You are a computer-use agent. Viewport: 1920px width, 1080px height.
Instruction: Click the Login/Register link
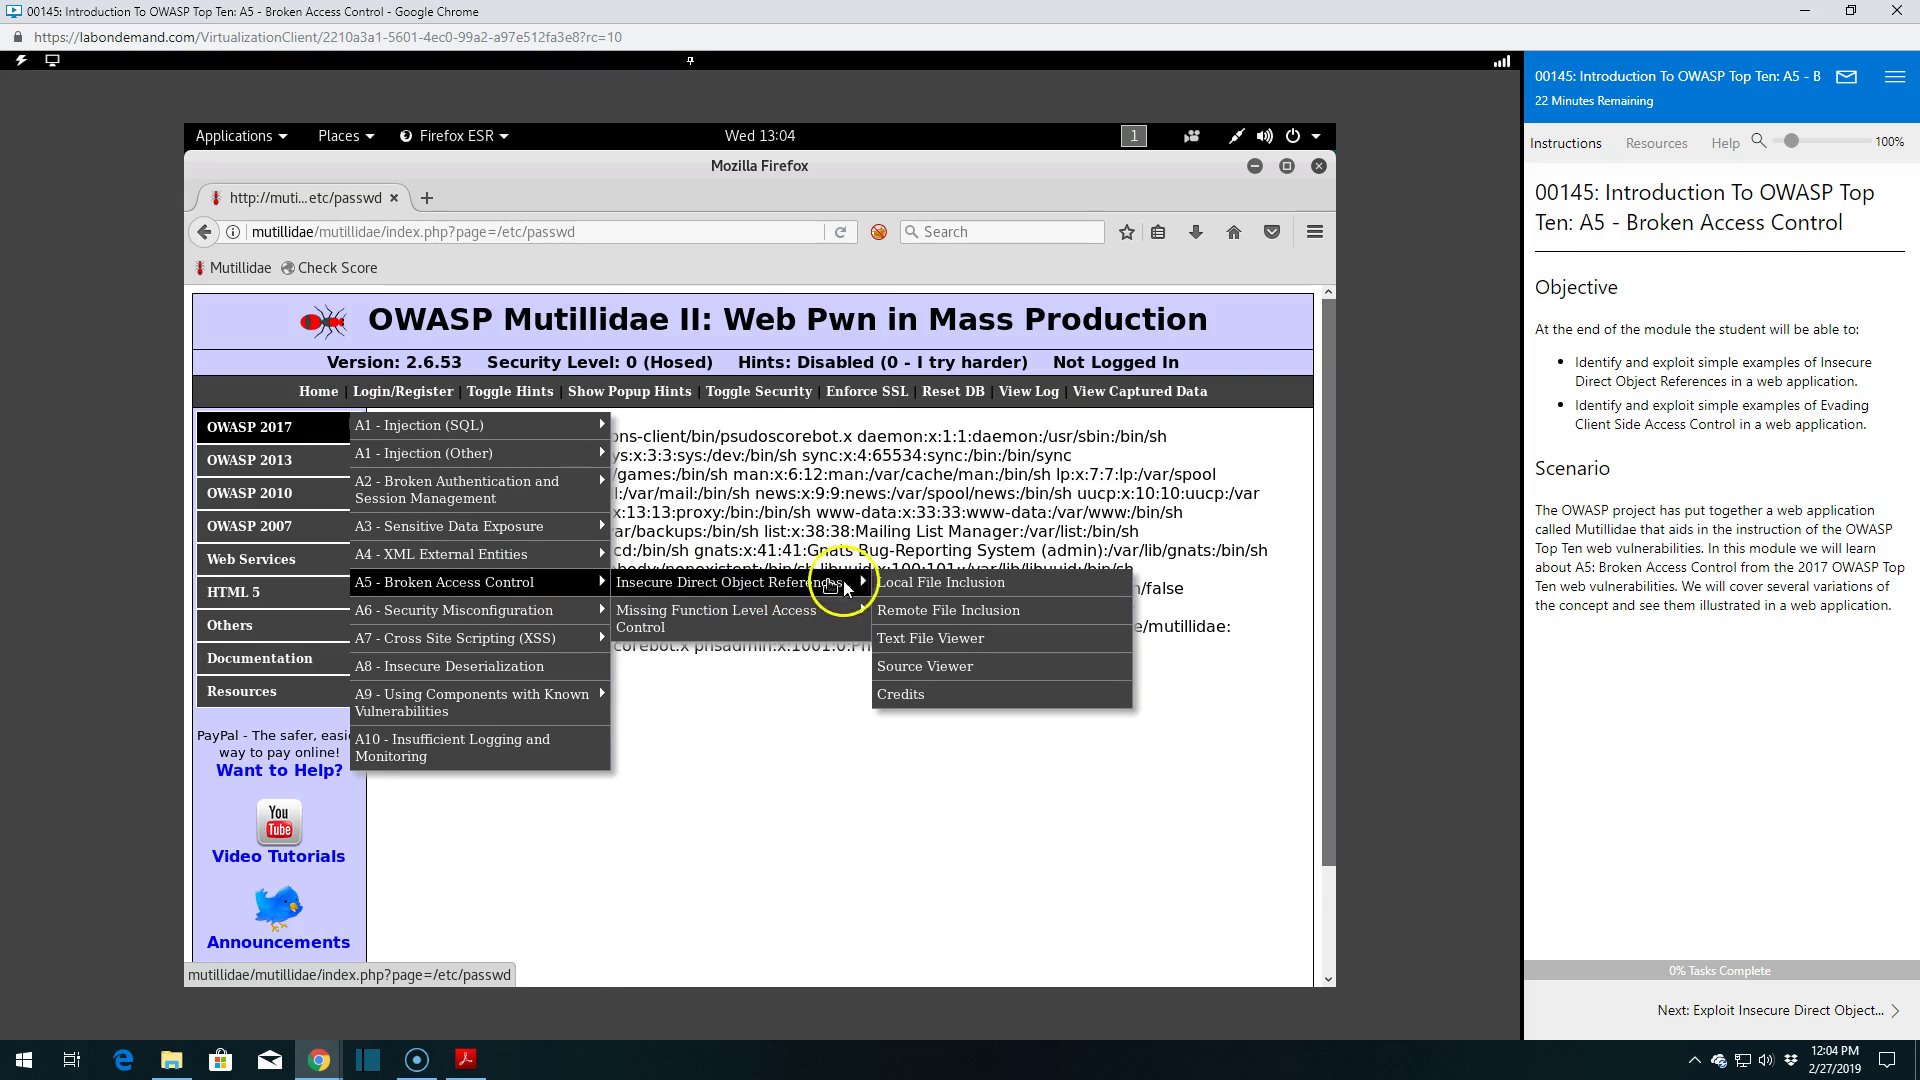click(403, 391)
